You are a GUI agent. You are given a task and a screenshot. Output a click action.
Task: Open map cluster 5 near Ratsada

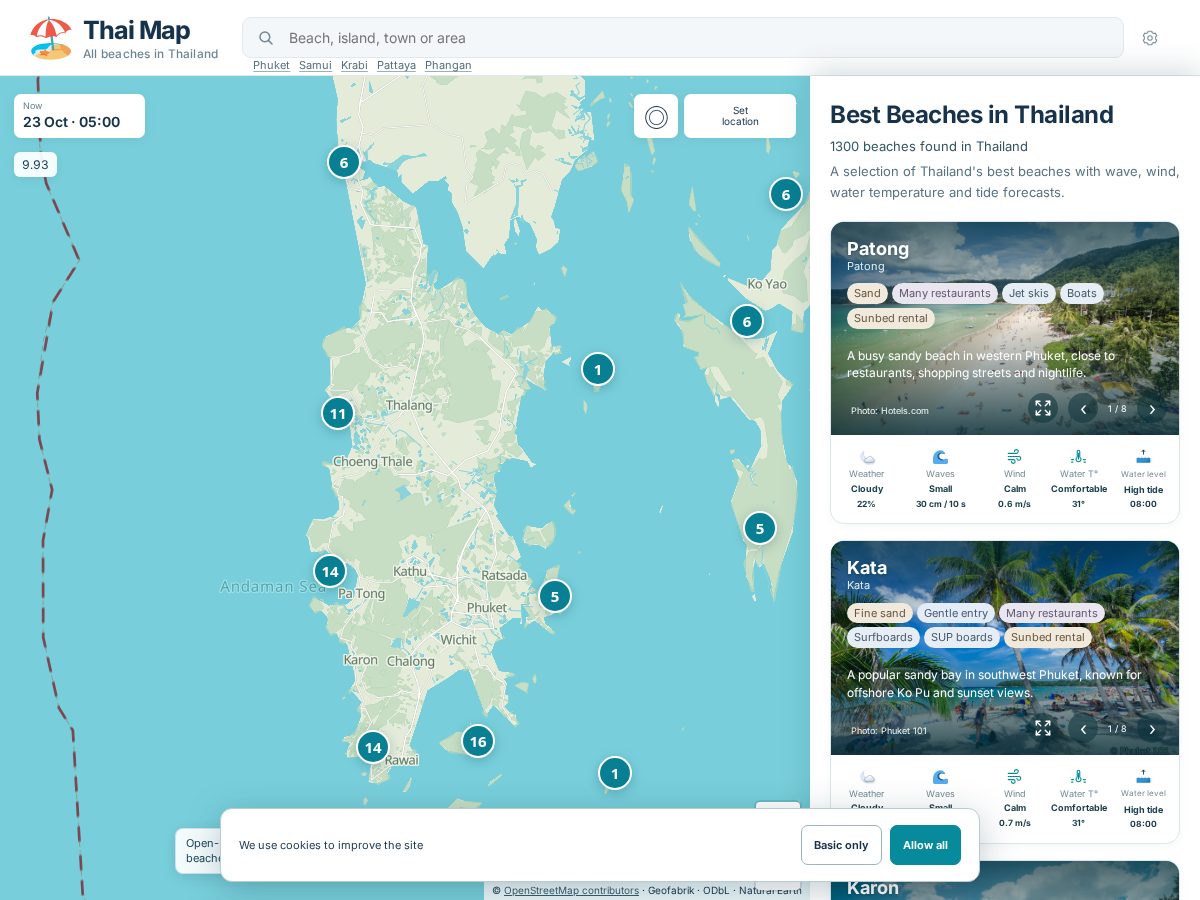pos(555,596)
